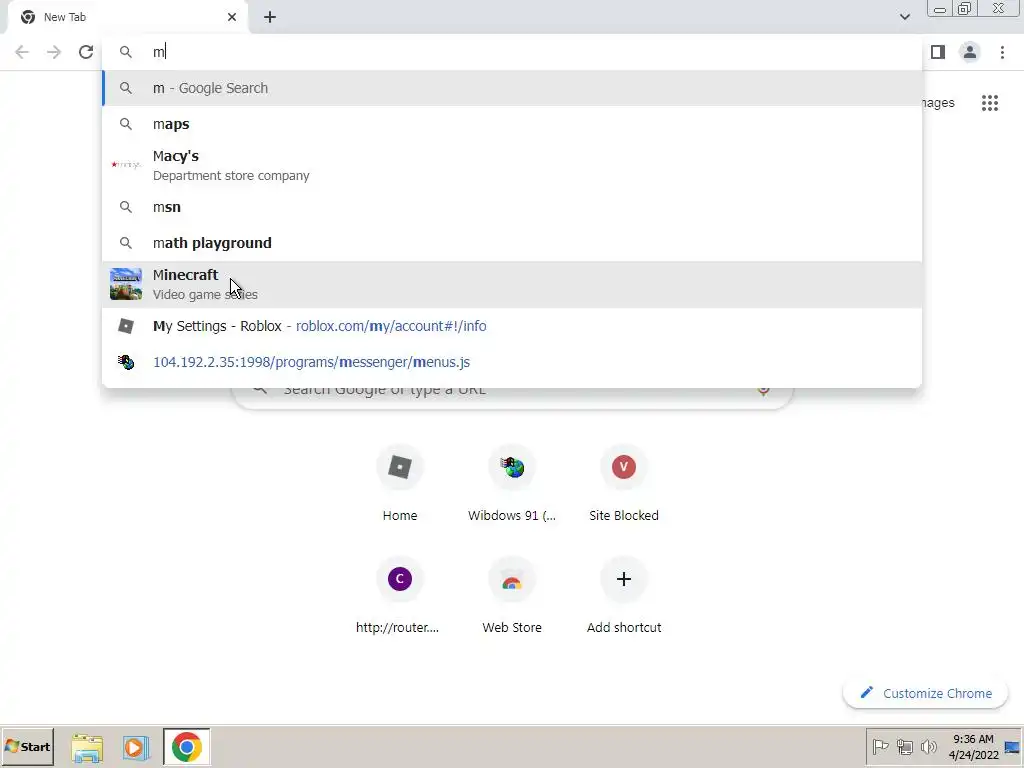Open My Settings - Roblox suggestion

pos(512,326)
